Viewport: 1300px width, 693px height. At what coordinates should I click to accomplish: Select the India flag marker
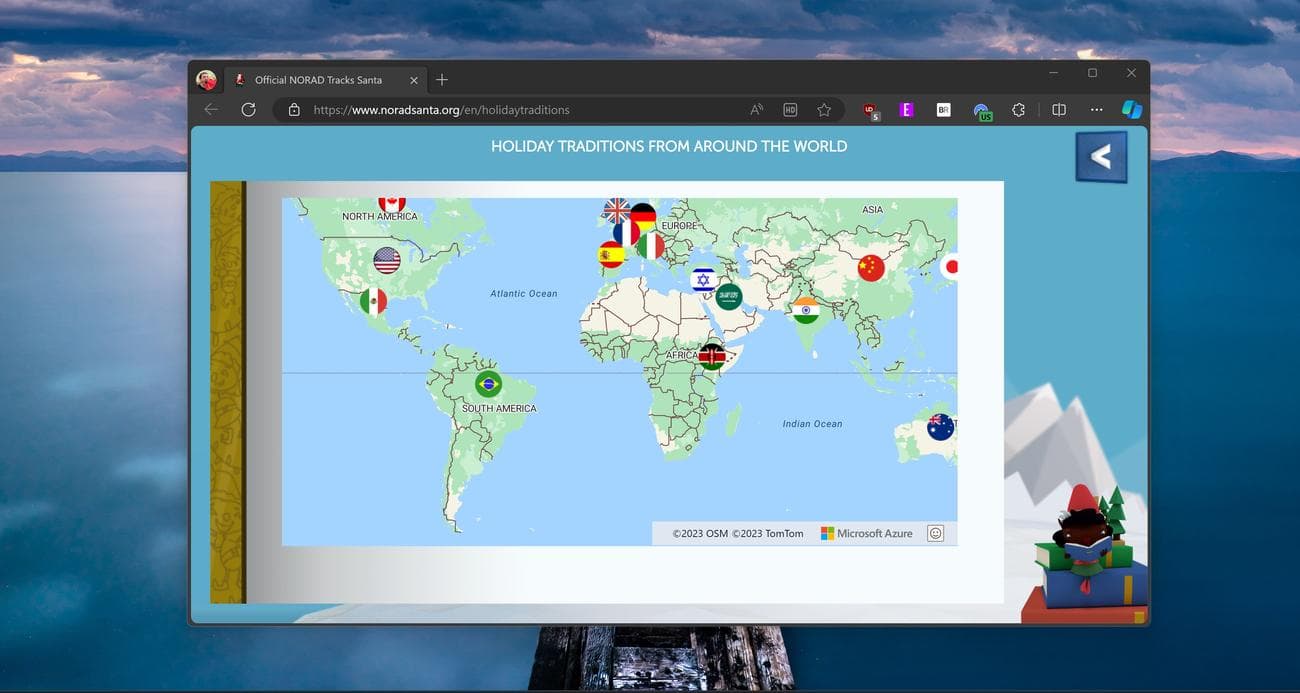tap(806, 310)
